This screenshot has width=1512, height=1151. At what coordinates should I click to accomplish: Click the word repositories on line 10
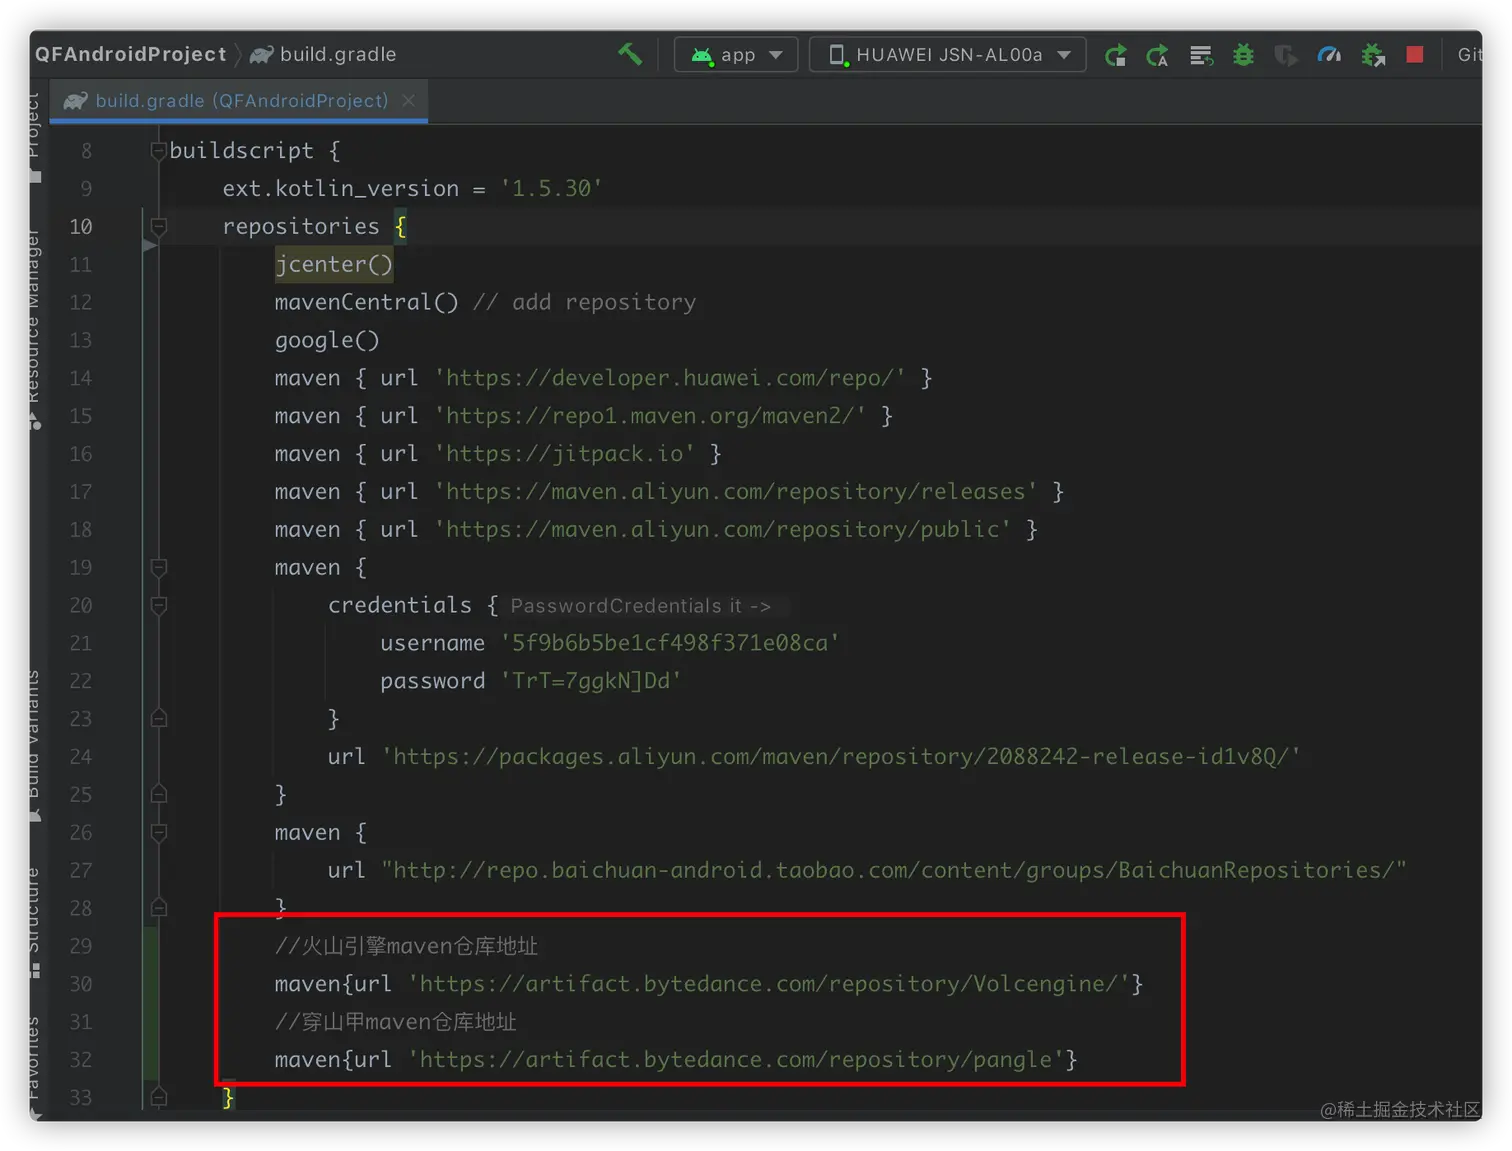coord(301,226)
